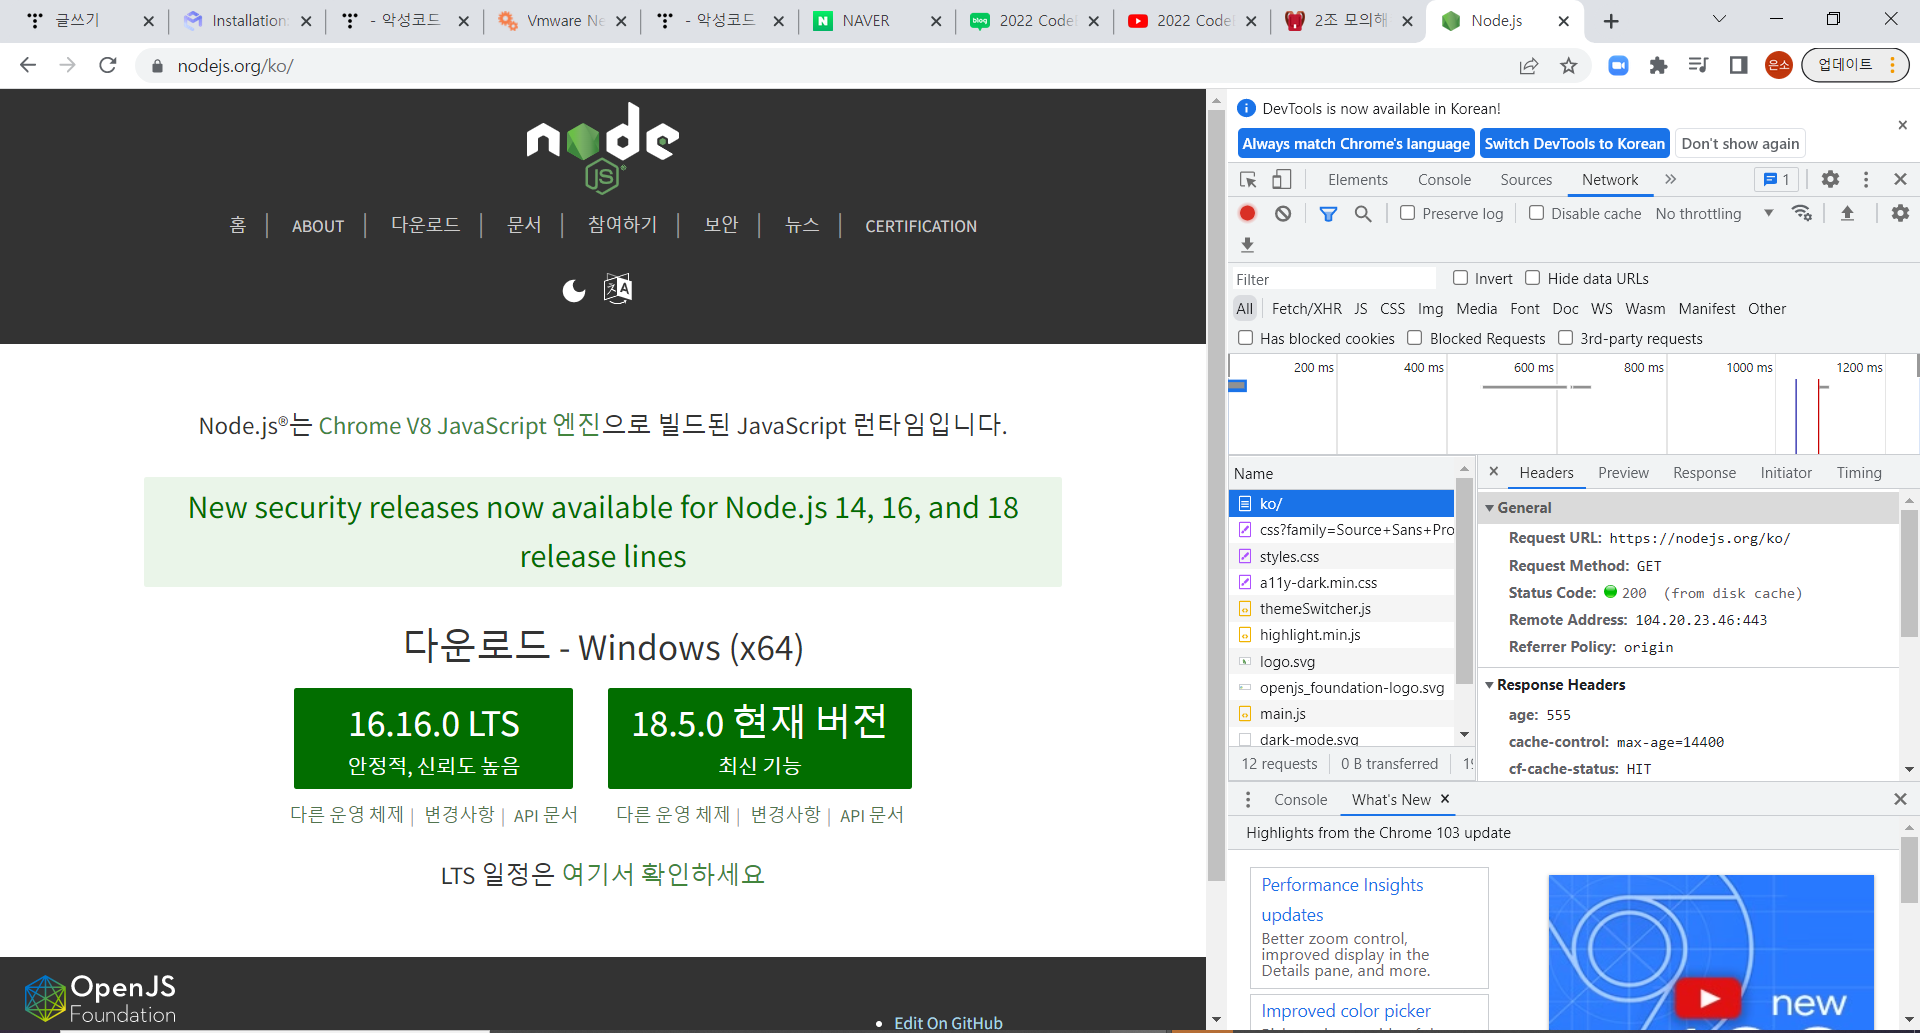Viewport: 1920px width, 1033px height.
Task: Open Network panel settings gear
Action: pos(1900,213)
